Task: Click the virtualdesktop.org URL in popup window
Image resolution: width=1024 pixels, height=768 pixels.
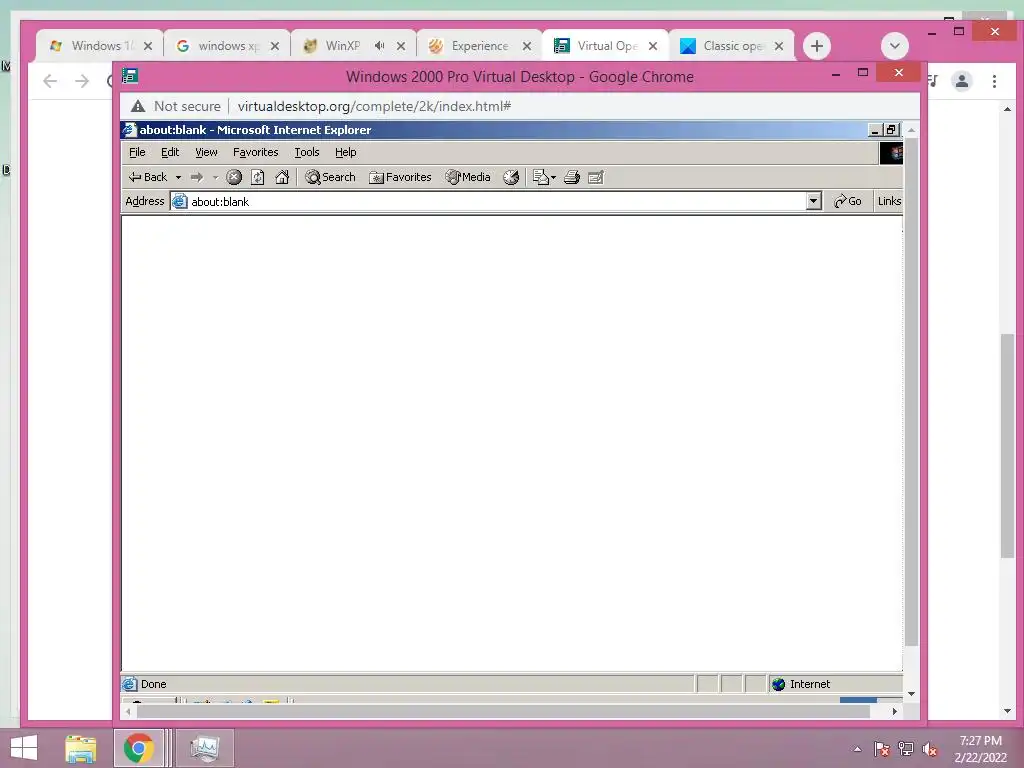Action: pos(374,106)
